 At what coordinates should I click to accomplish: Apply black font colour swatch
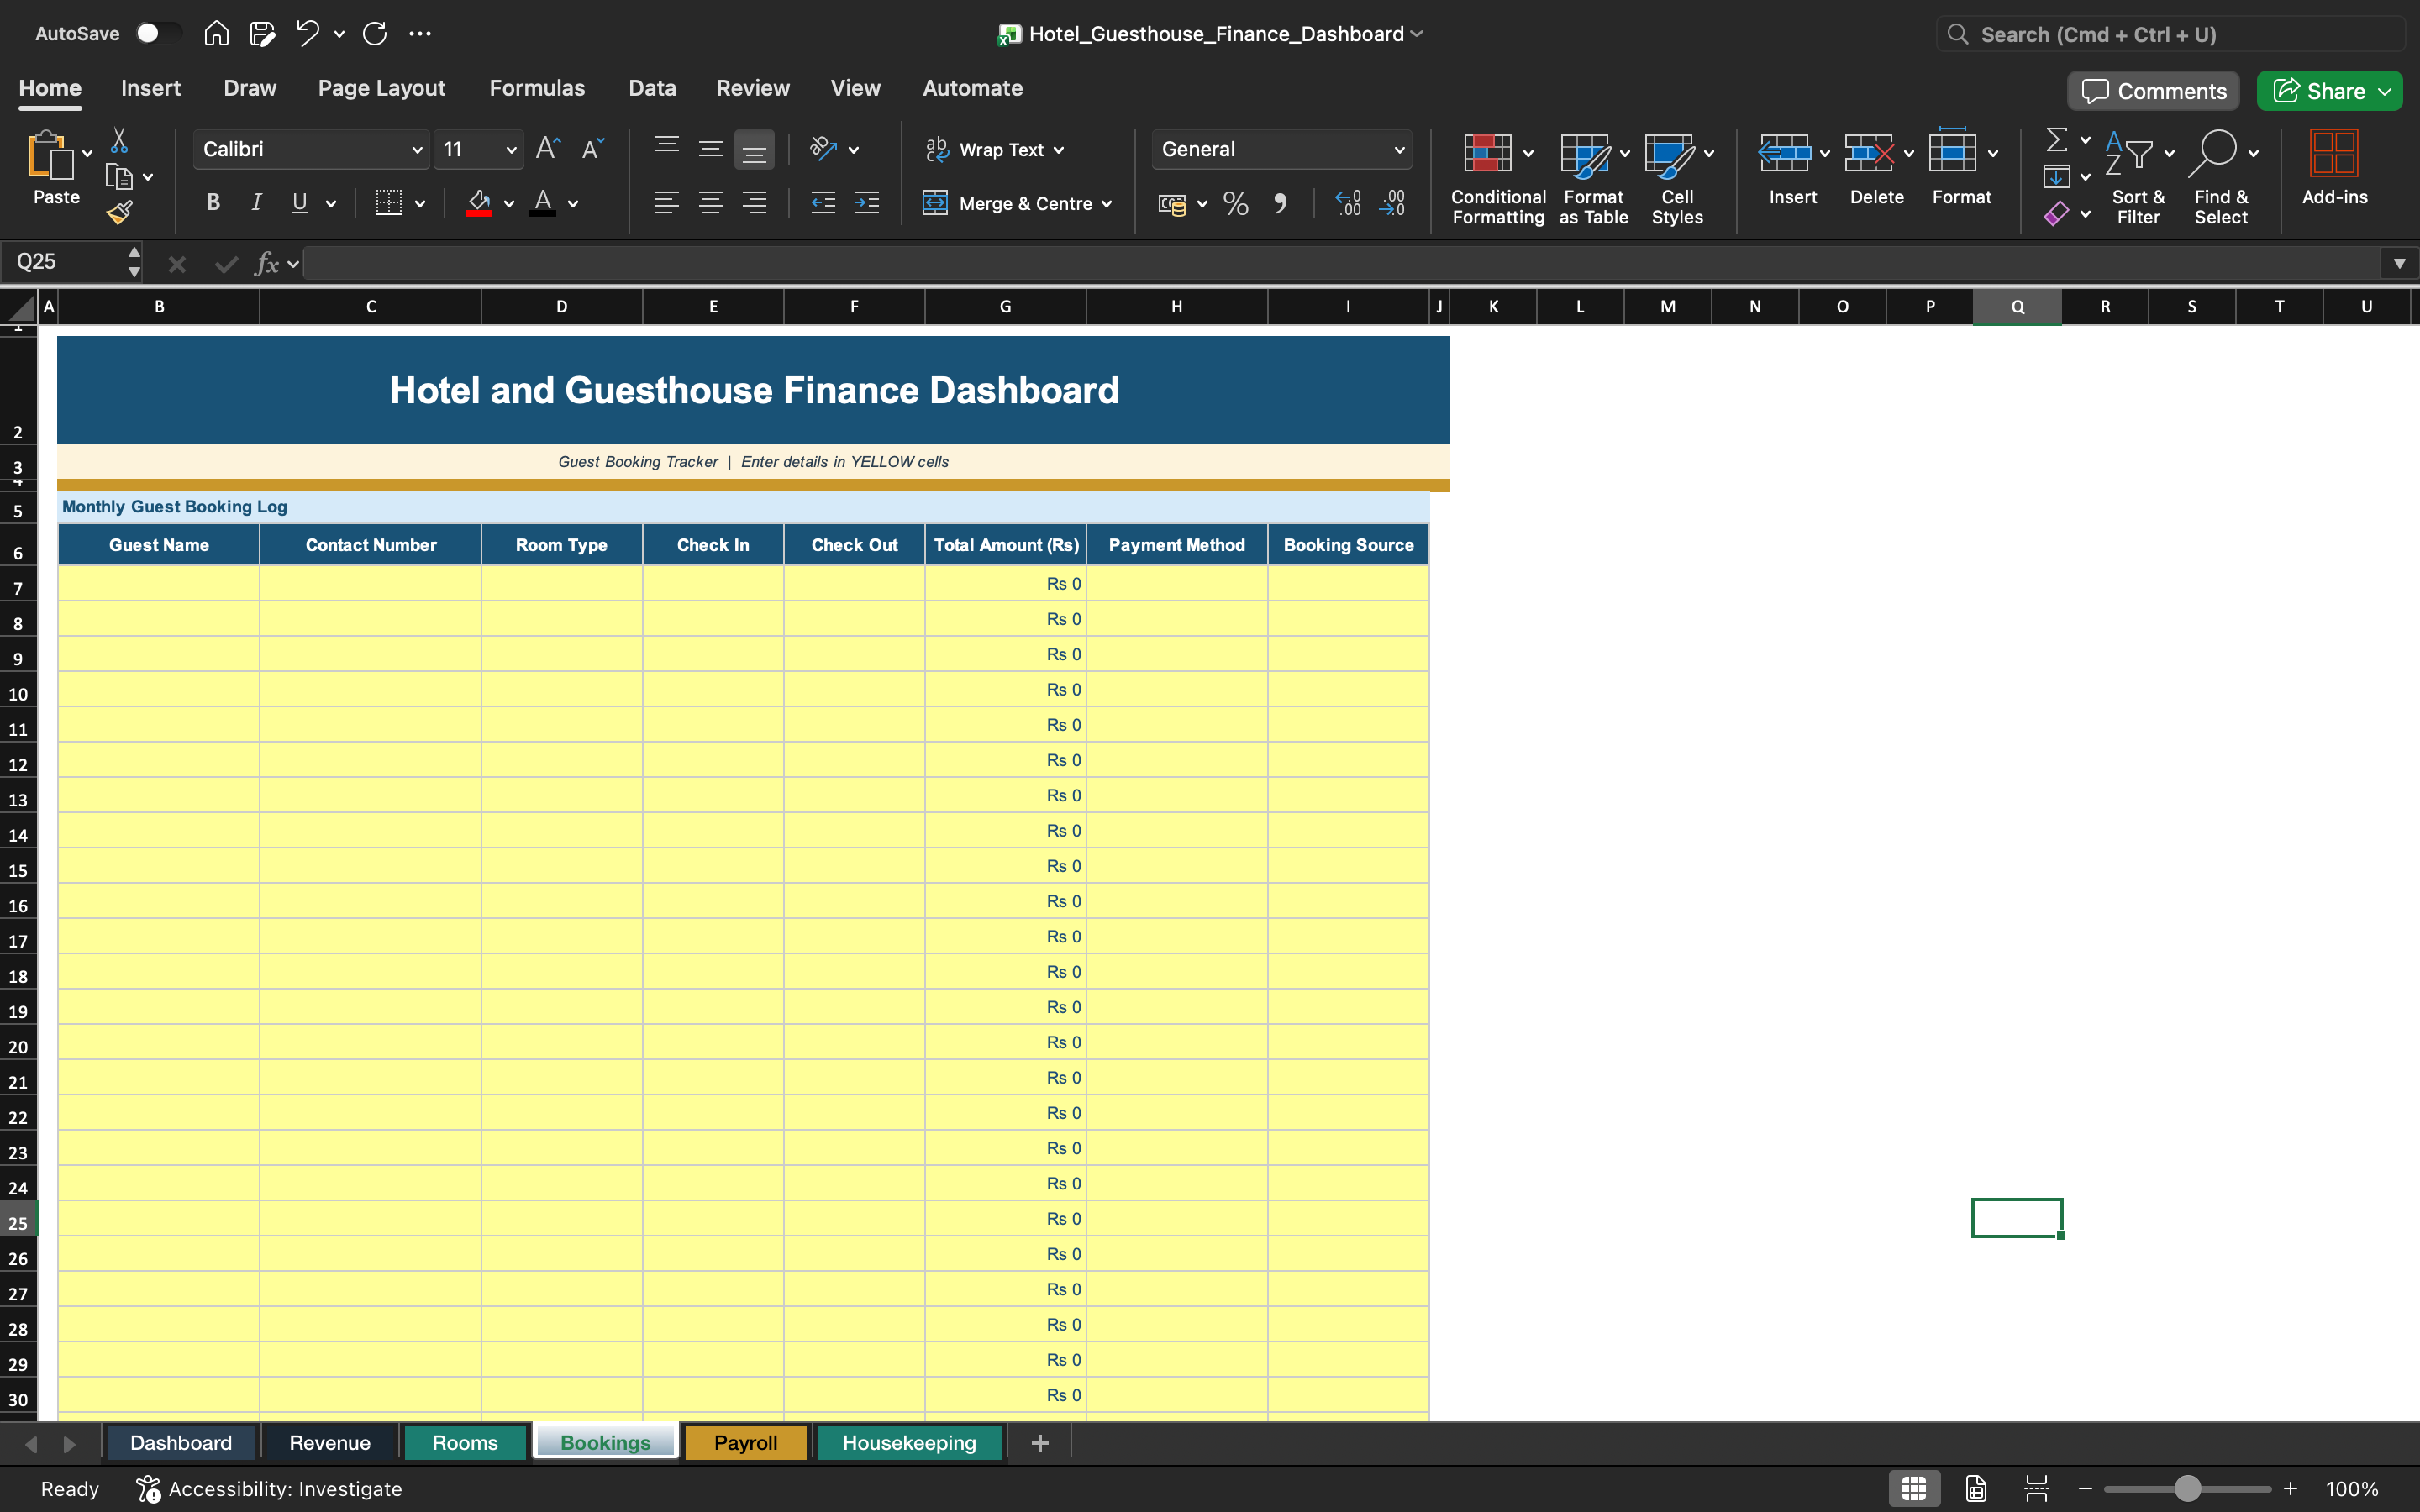coord(543,203)
